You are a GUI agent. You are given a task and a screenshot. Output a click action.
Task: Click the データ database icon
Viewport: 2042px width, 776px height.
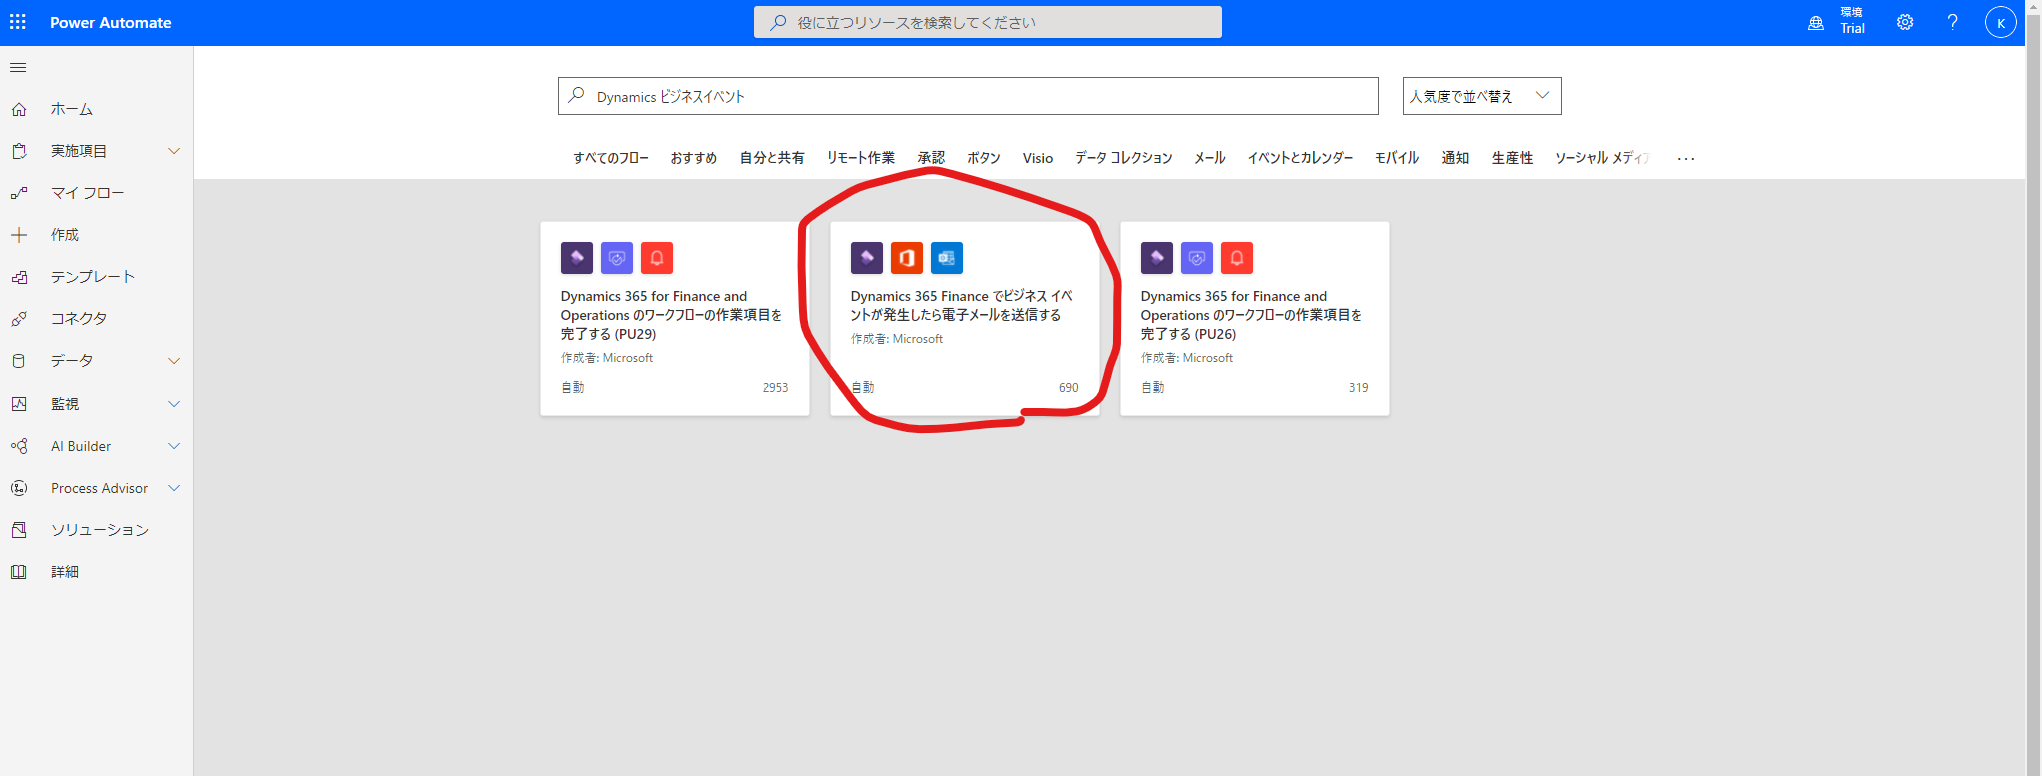point(19,361)
